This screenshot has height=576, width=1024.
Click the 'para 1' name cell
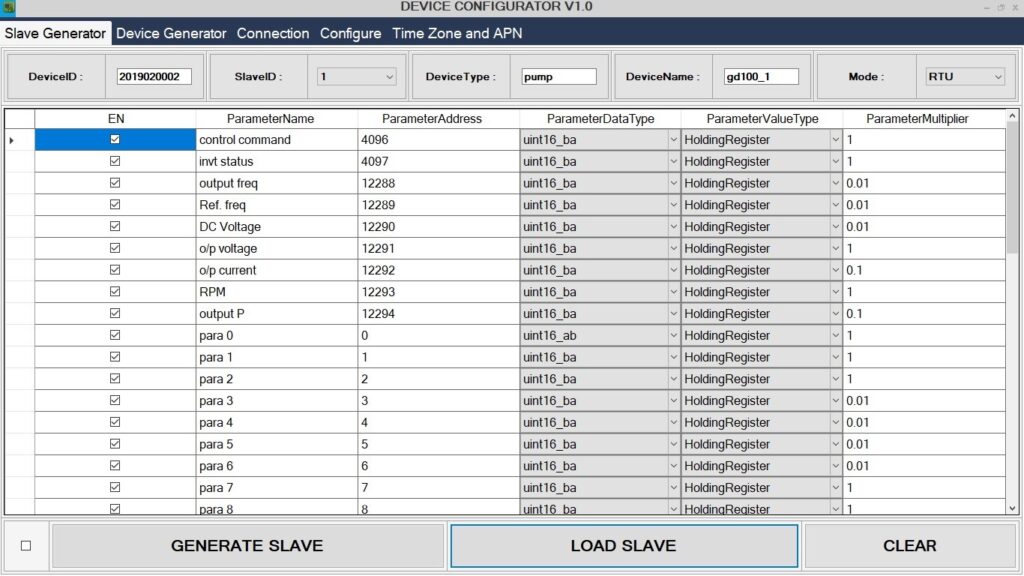tap(276, 357)
